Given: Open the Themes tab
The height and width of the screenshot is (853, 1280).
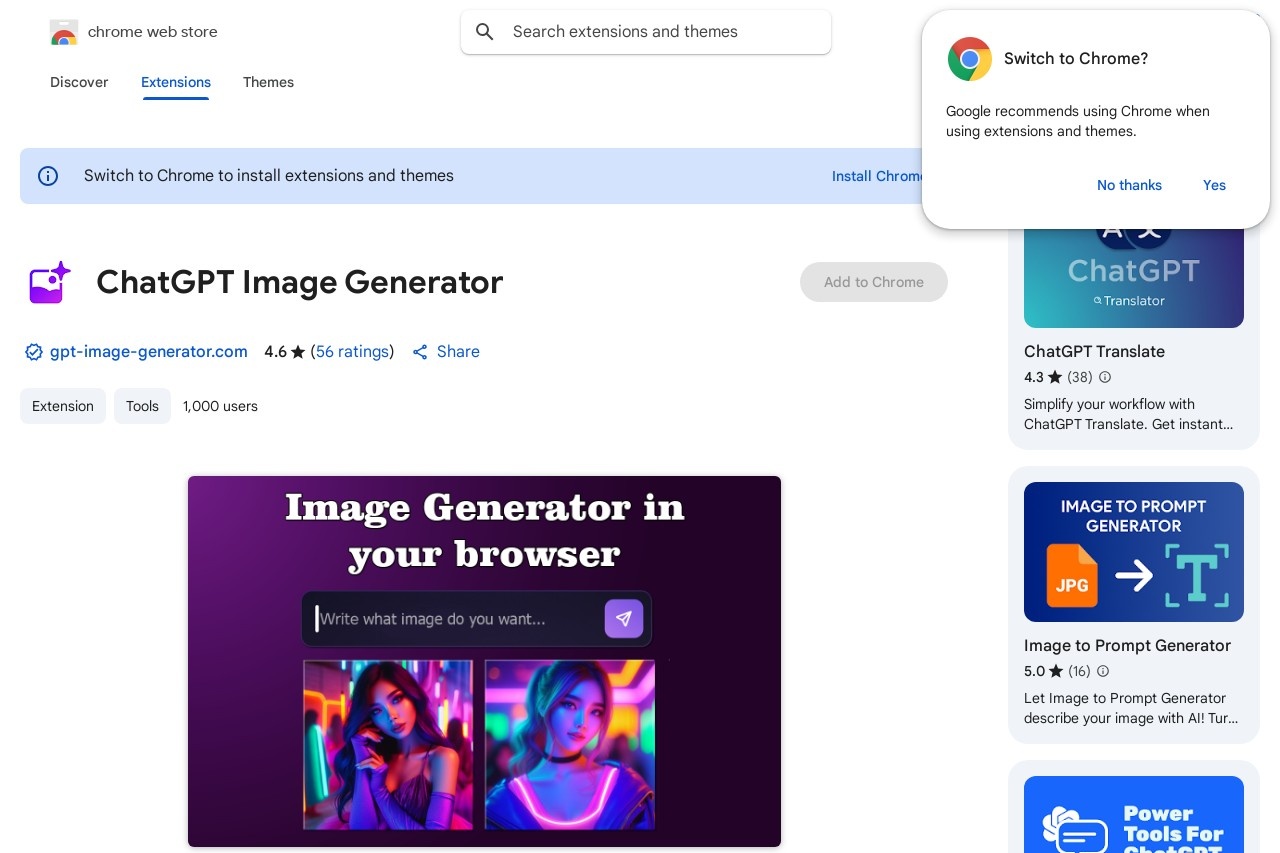Looking at the screenshot, I should pyautogui.click(x=268, y=82).
